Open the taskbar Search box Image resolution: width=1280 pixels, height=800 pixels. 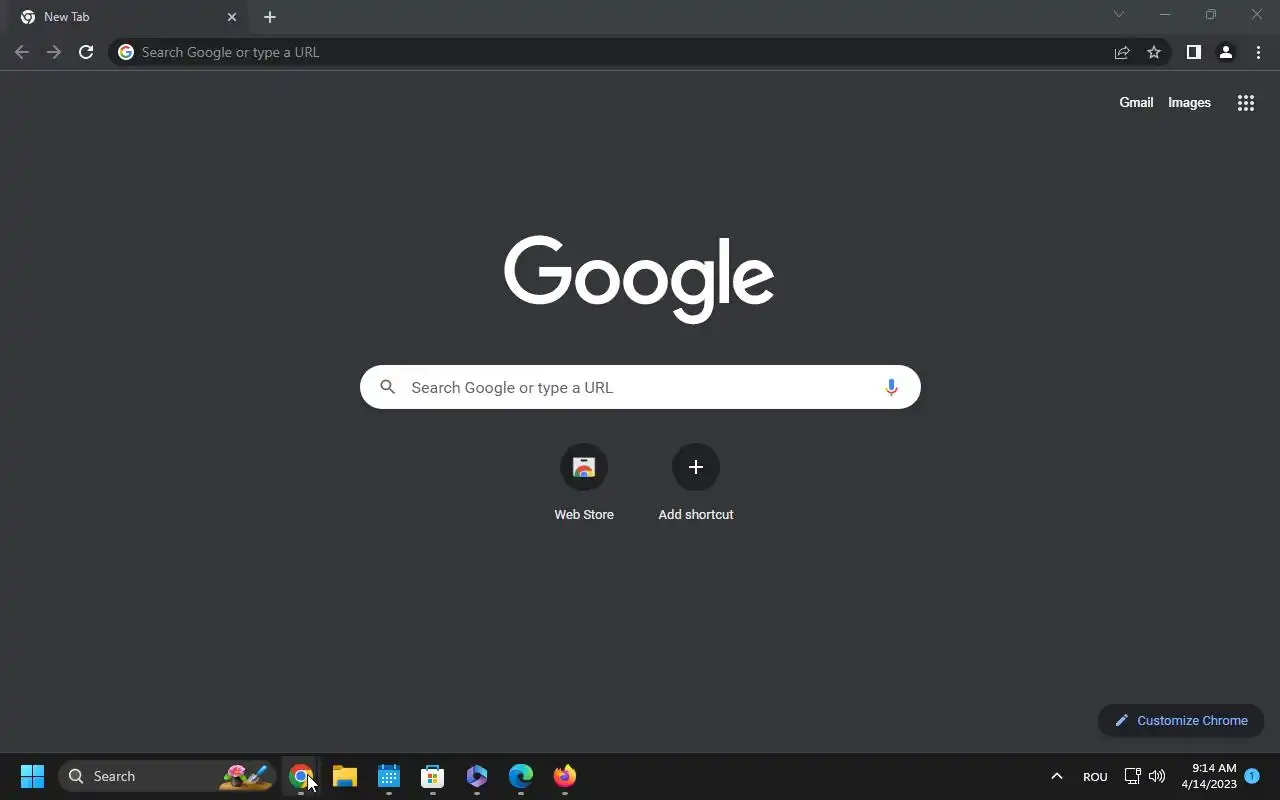click(167, 776)
